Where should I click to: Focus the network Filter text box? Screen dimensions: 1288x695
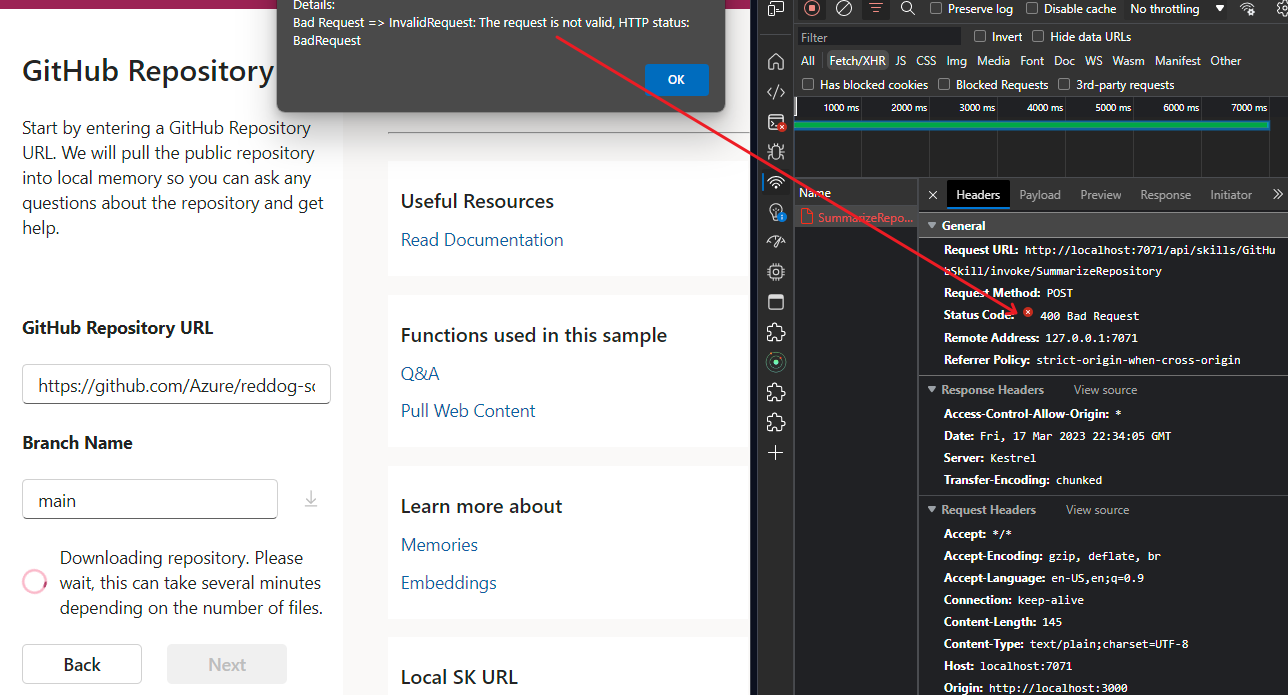pyautogui.click(x=880, y=37)
